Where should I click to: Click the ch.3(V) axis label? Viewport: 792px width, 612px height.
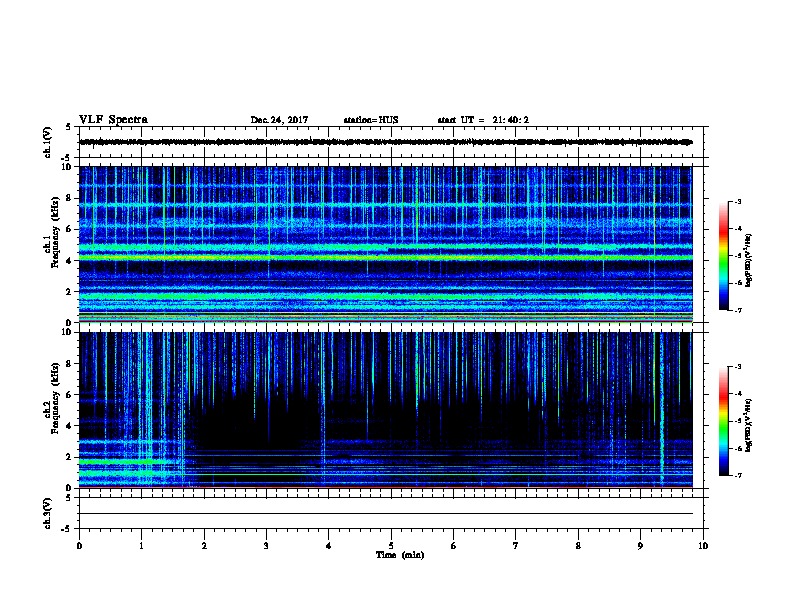48,514
